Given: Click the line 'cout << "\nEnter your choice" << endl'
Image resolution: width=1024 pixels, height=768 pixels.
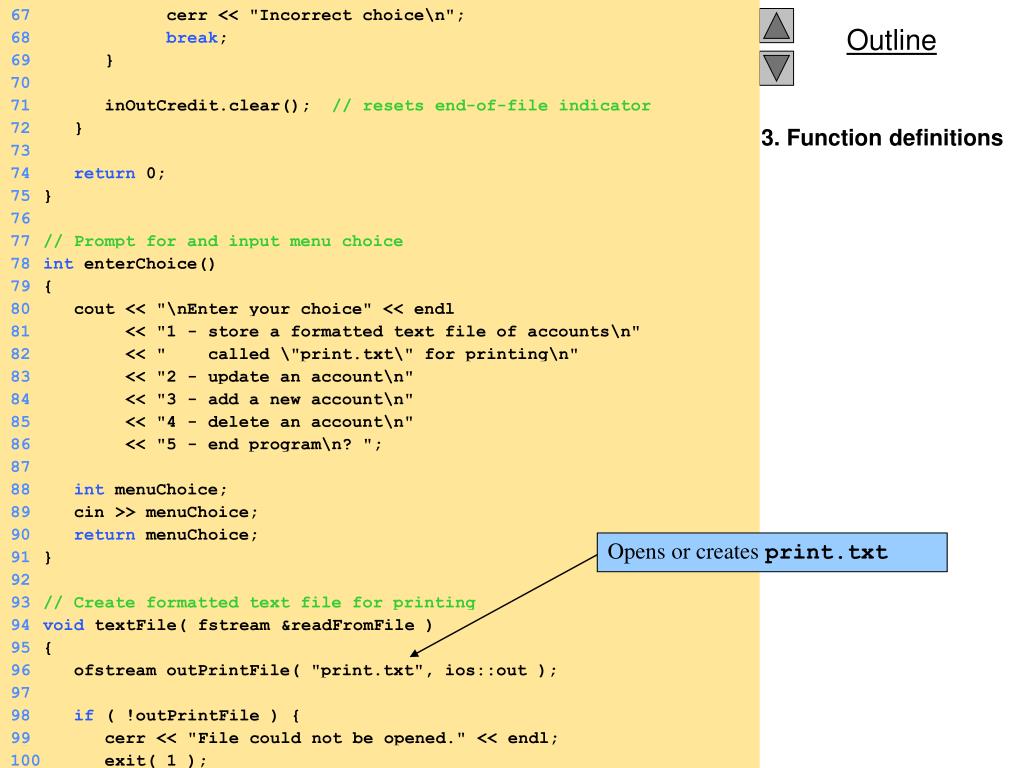Looking at the screenshot, I should coord(264,309).
